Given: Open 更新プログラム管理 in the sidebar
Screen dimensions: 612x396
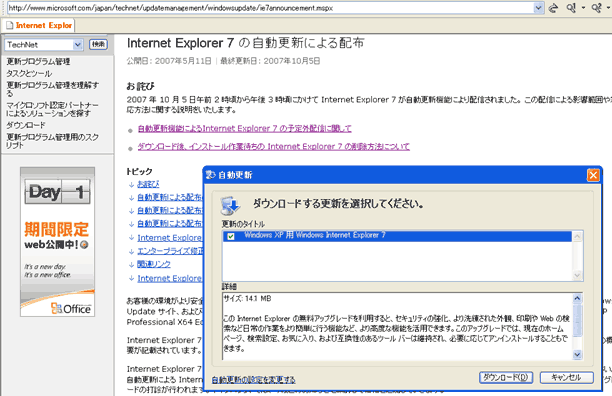Looking at the screenshot, I should [38, 61].
